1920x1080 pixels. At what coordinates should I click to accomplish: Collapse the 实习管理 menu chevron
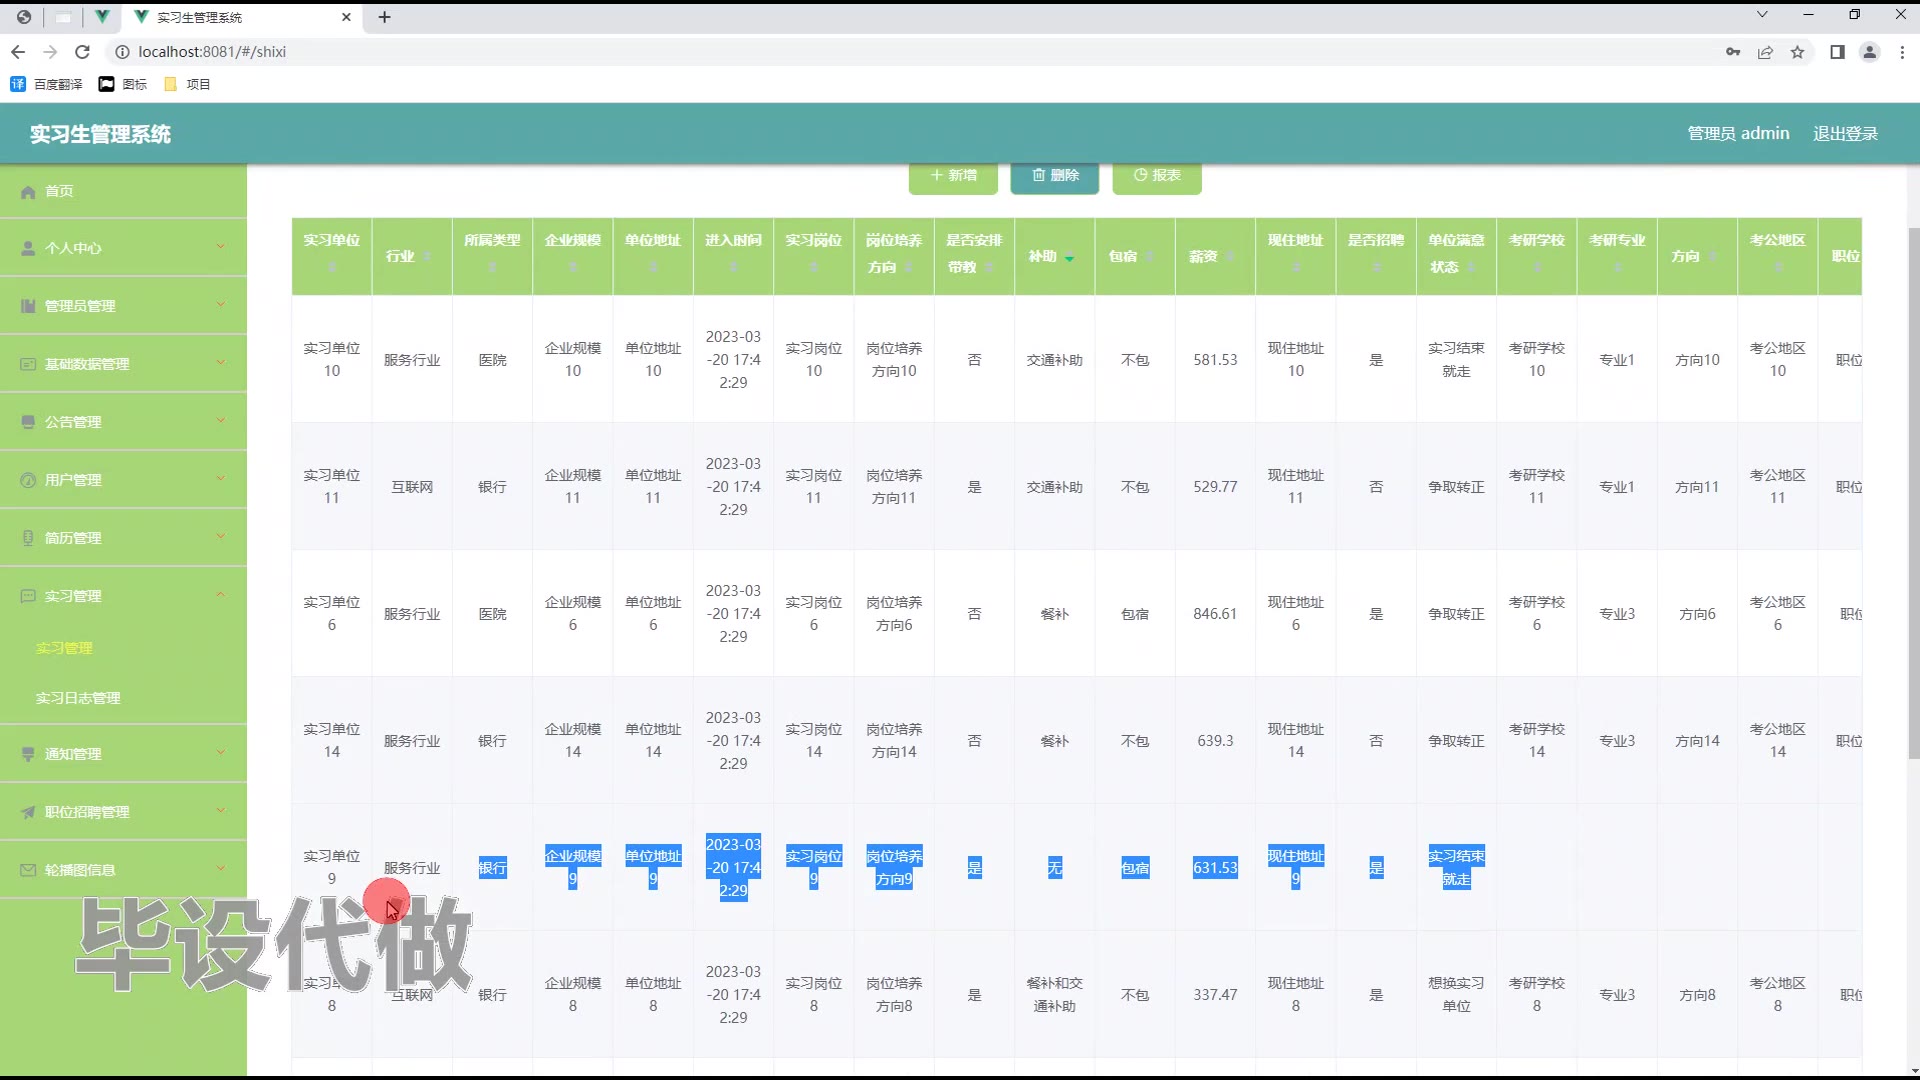click(x=221, y=595)
